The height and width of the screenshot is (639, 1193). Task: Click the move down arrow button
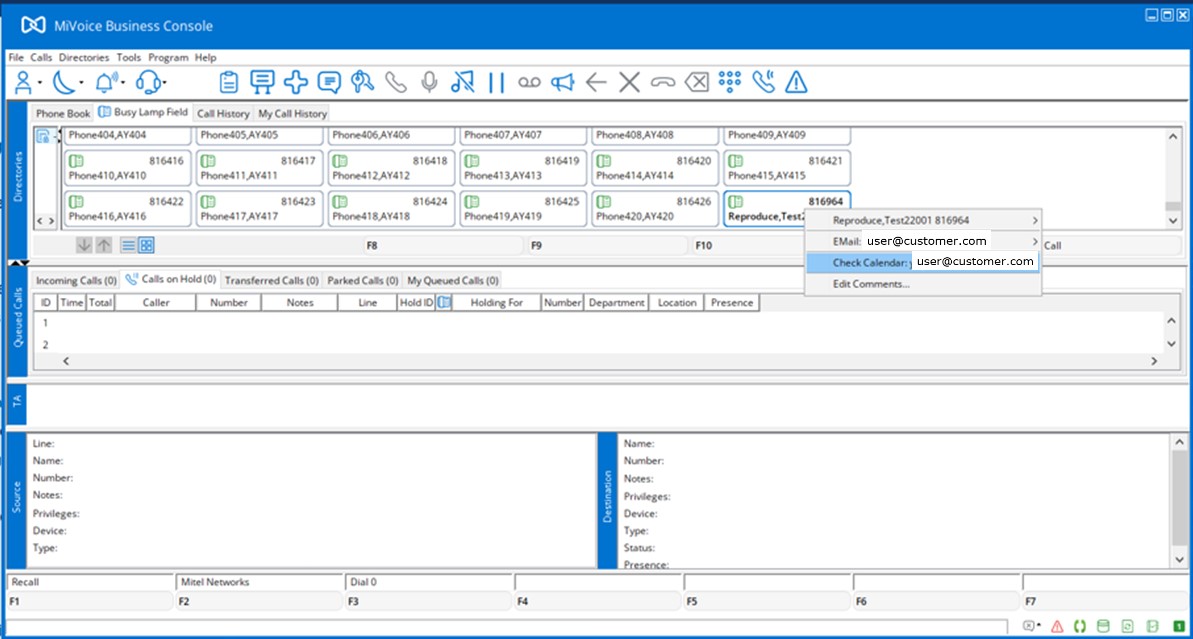(x=84, y=245)
